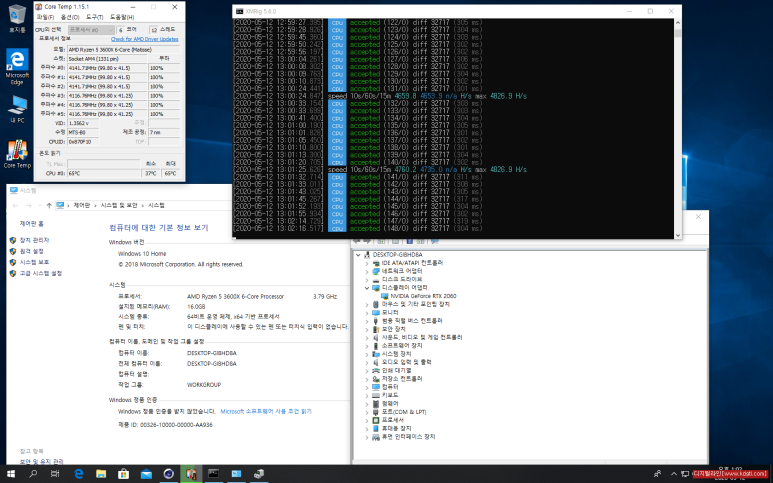Click 시스템 및 보안 breadcrumb
The height and width of the screenshot is (483, 773).
(x=119, y=206)
